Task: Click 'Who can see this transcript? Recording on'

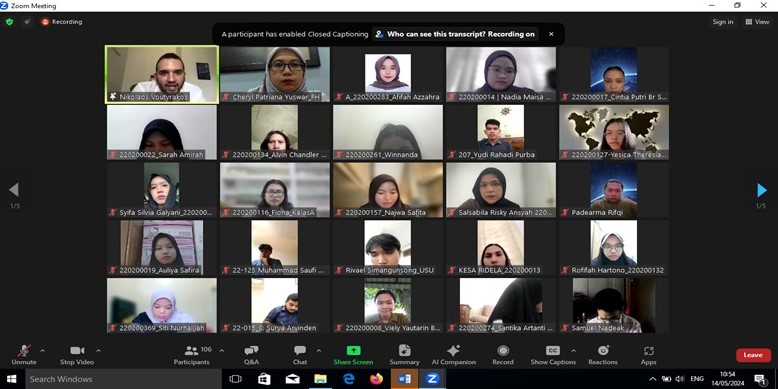Action: pos(455,34)
